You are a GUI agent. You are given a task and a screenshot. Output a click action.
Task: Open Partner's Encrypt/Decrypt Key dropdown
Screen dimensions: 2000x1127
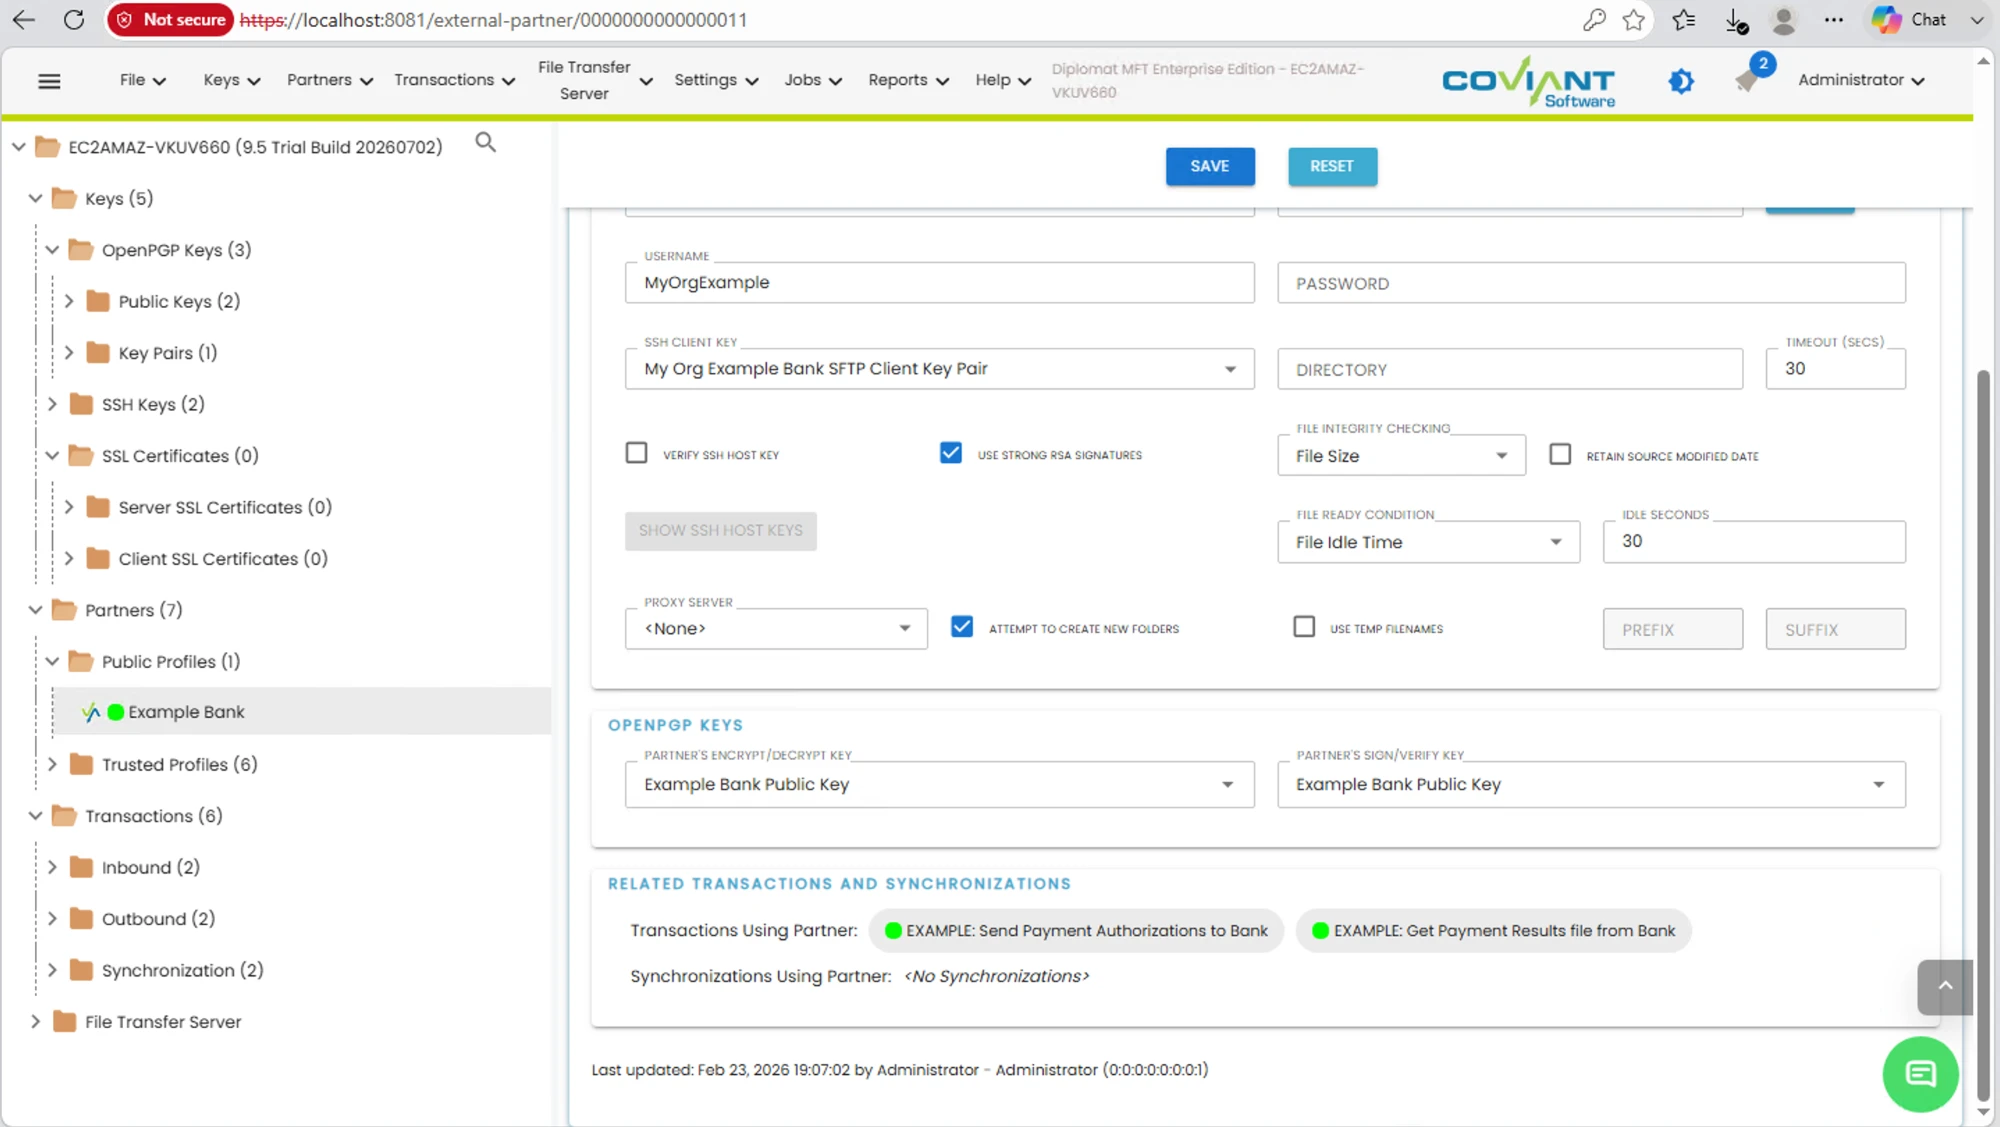pos(939,785)
